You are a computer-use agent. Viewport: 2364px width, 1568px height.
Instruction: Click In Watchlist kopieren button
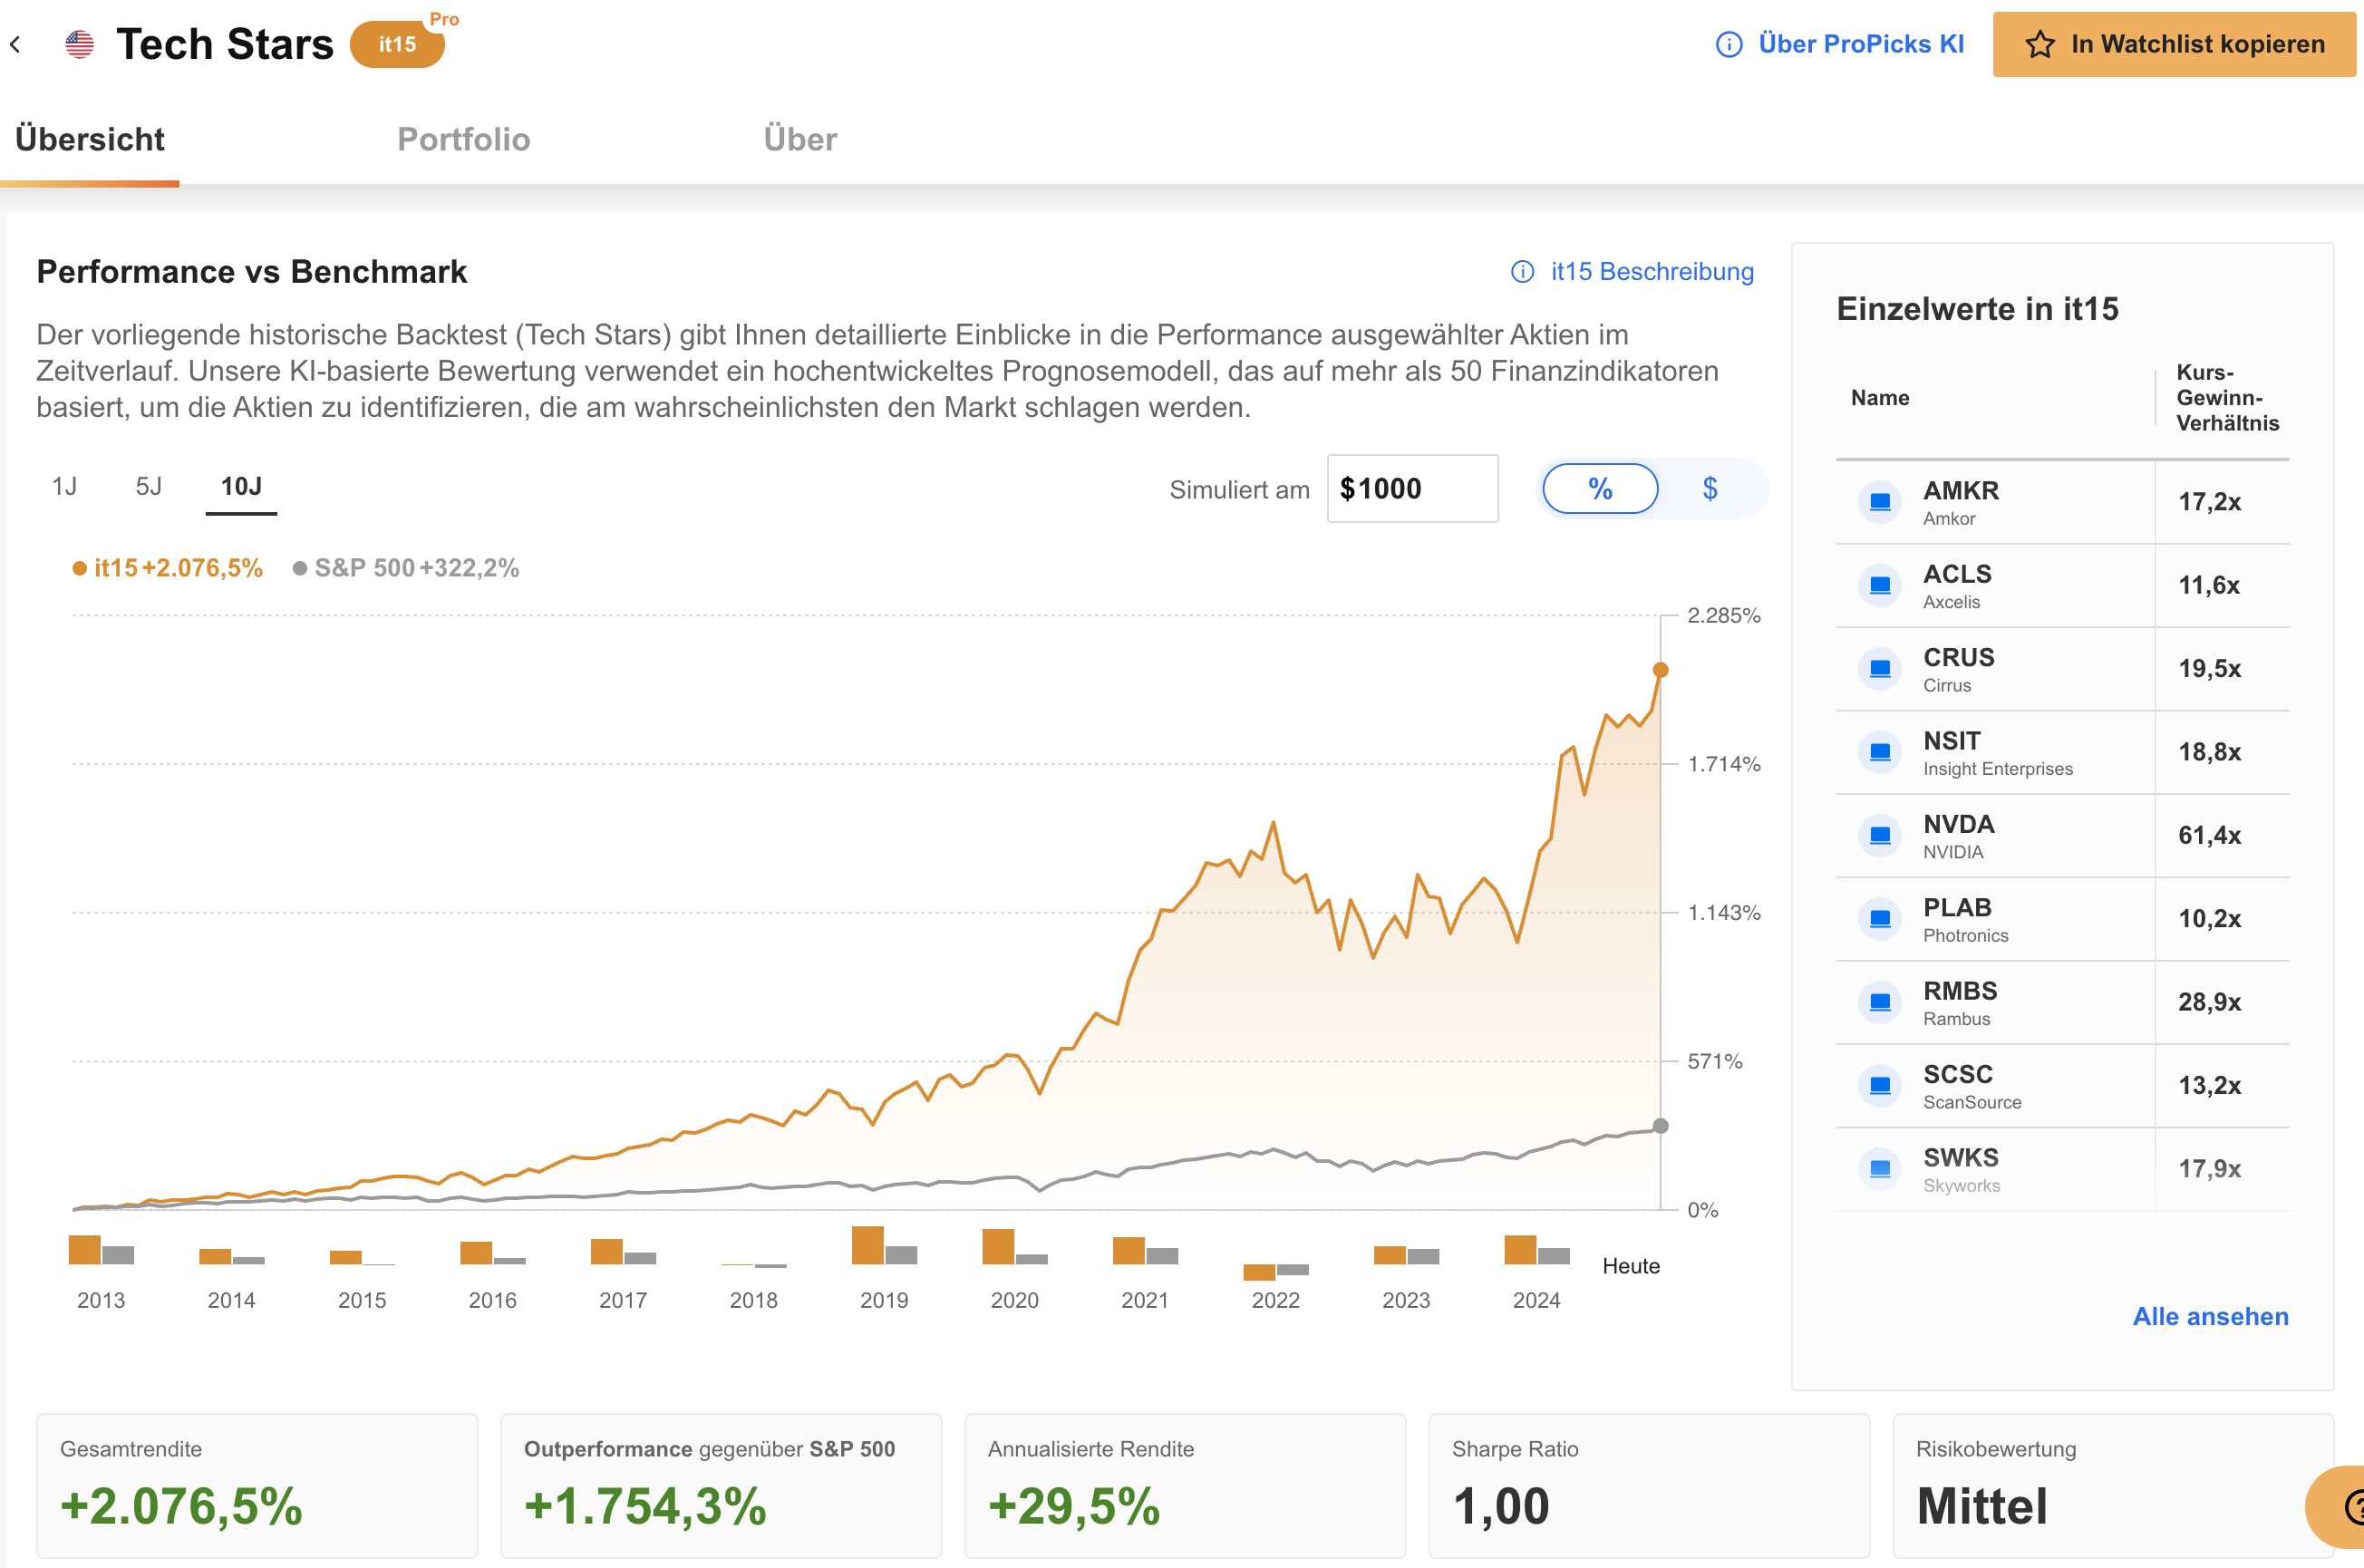[2174, 44]
